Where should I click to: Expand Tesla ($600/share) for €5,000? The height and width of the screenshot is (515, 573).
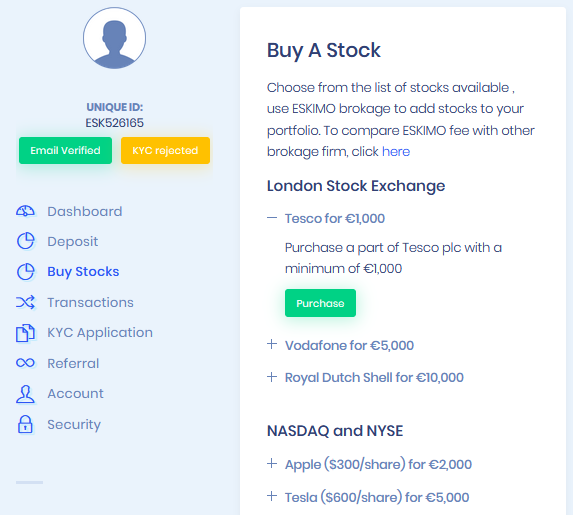[272, 496]
